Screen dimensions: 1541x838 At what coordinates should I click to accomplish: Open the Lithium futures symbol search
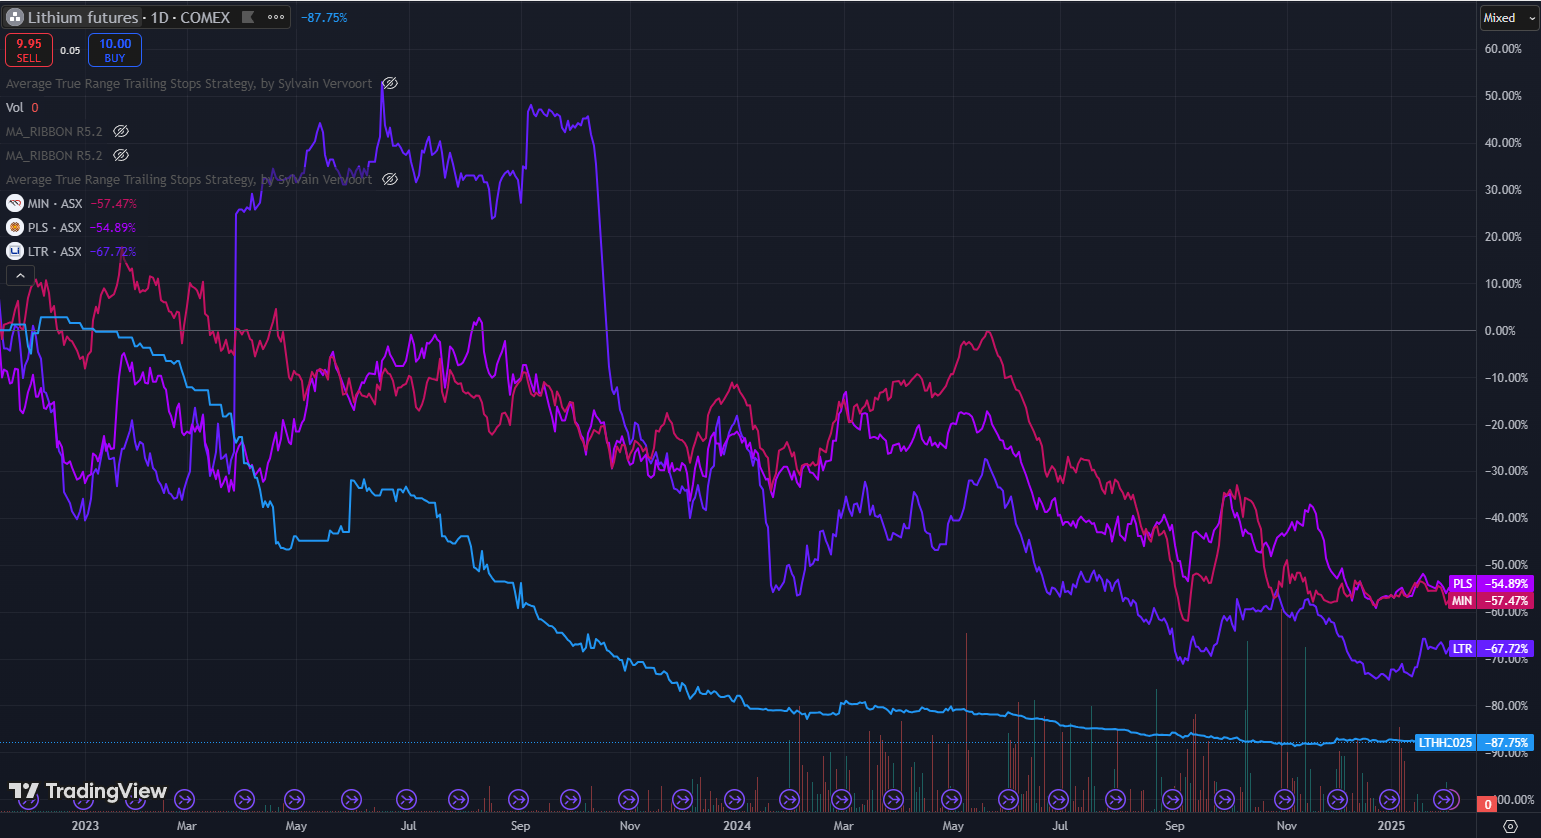tap(83, 17)
